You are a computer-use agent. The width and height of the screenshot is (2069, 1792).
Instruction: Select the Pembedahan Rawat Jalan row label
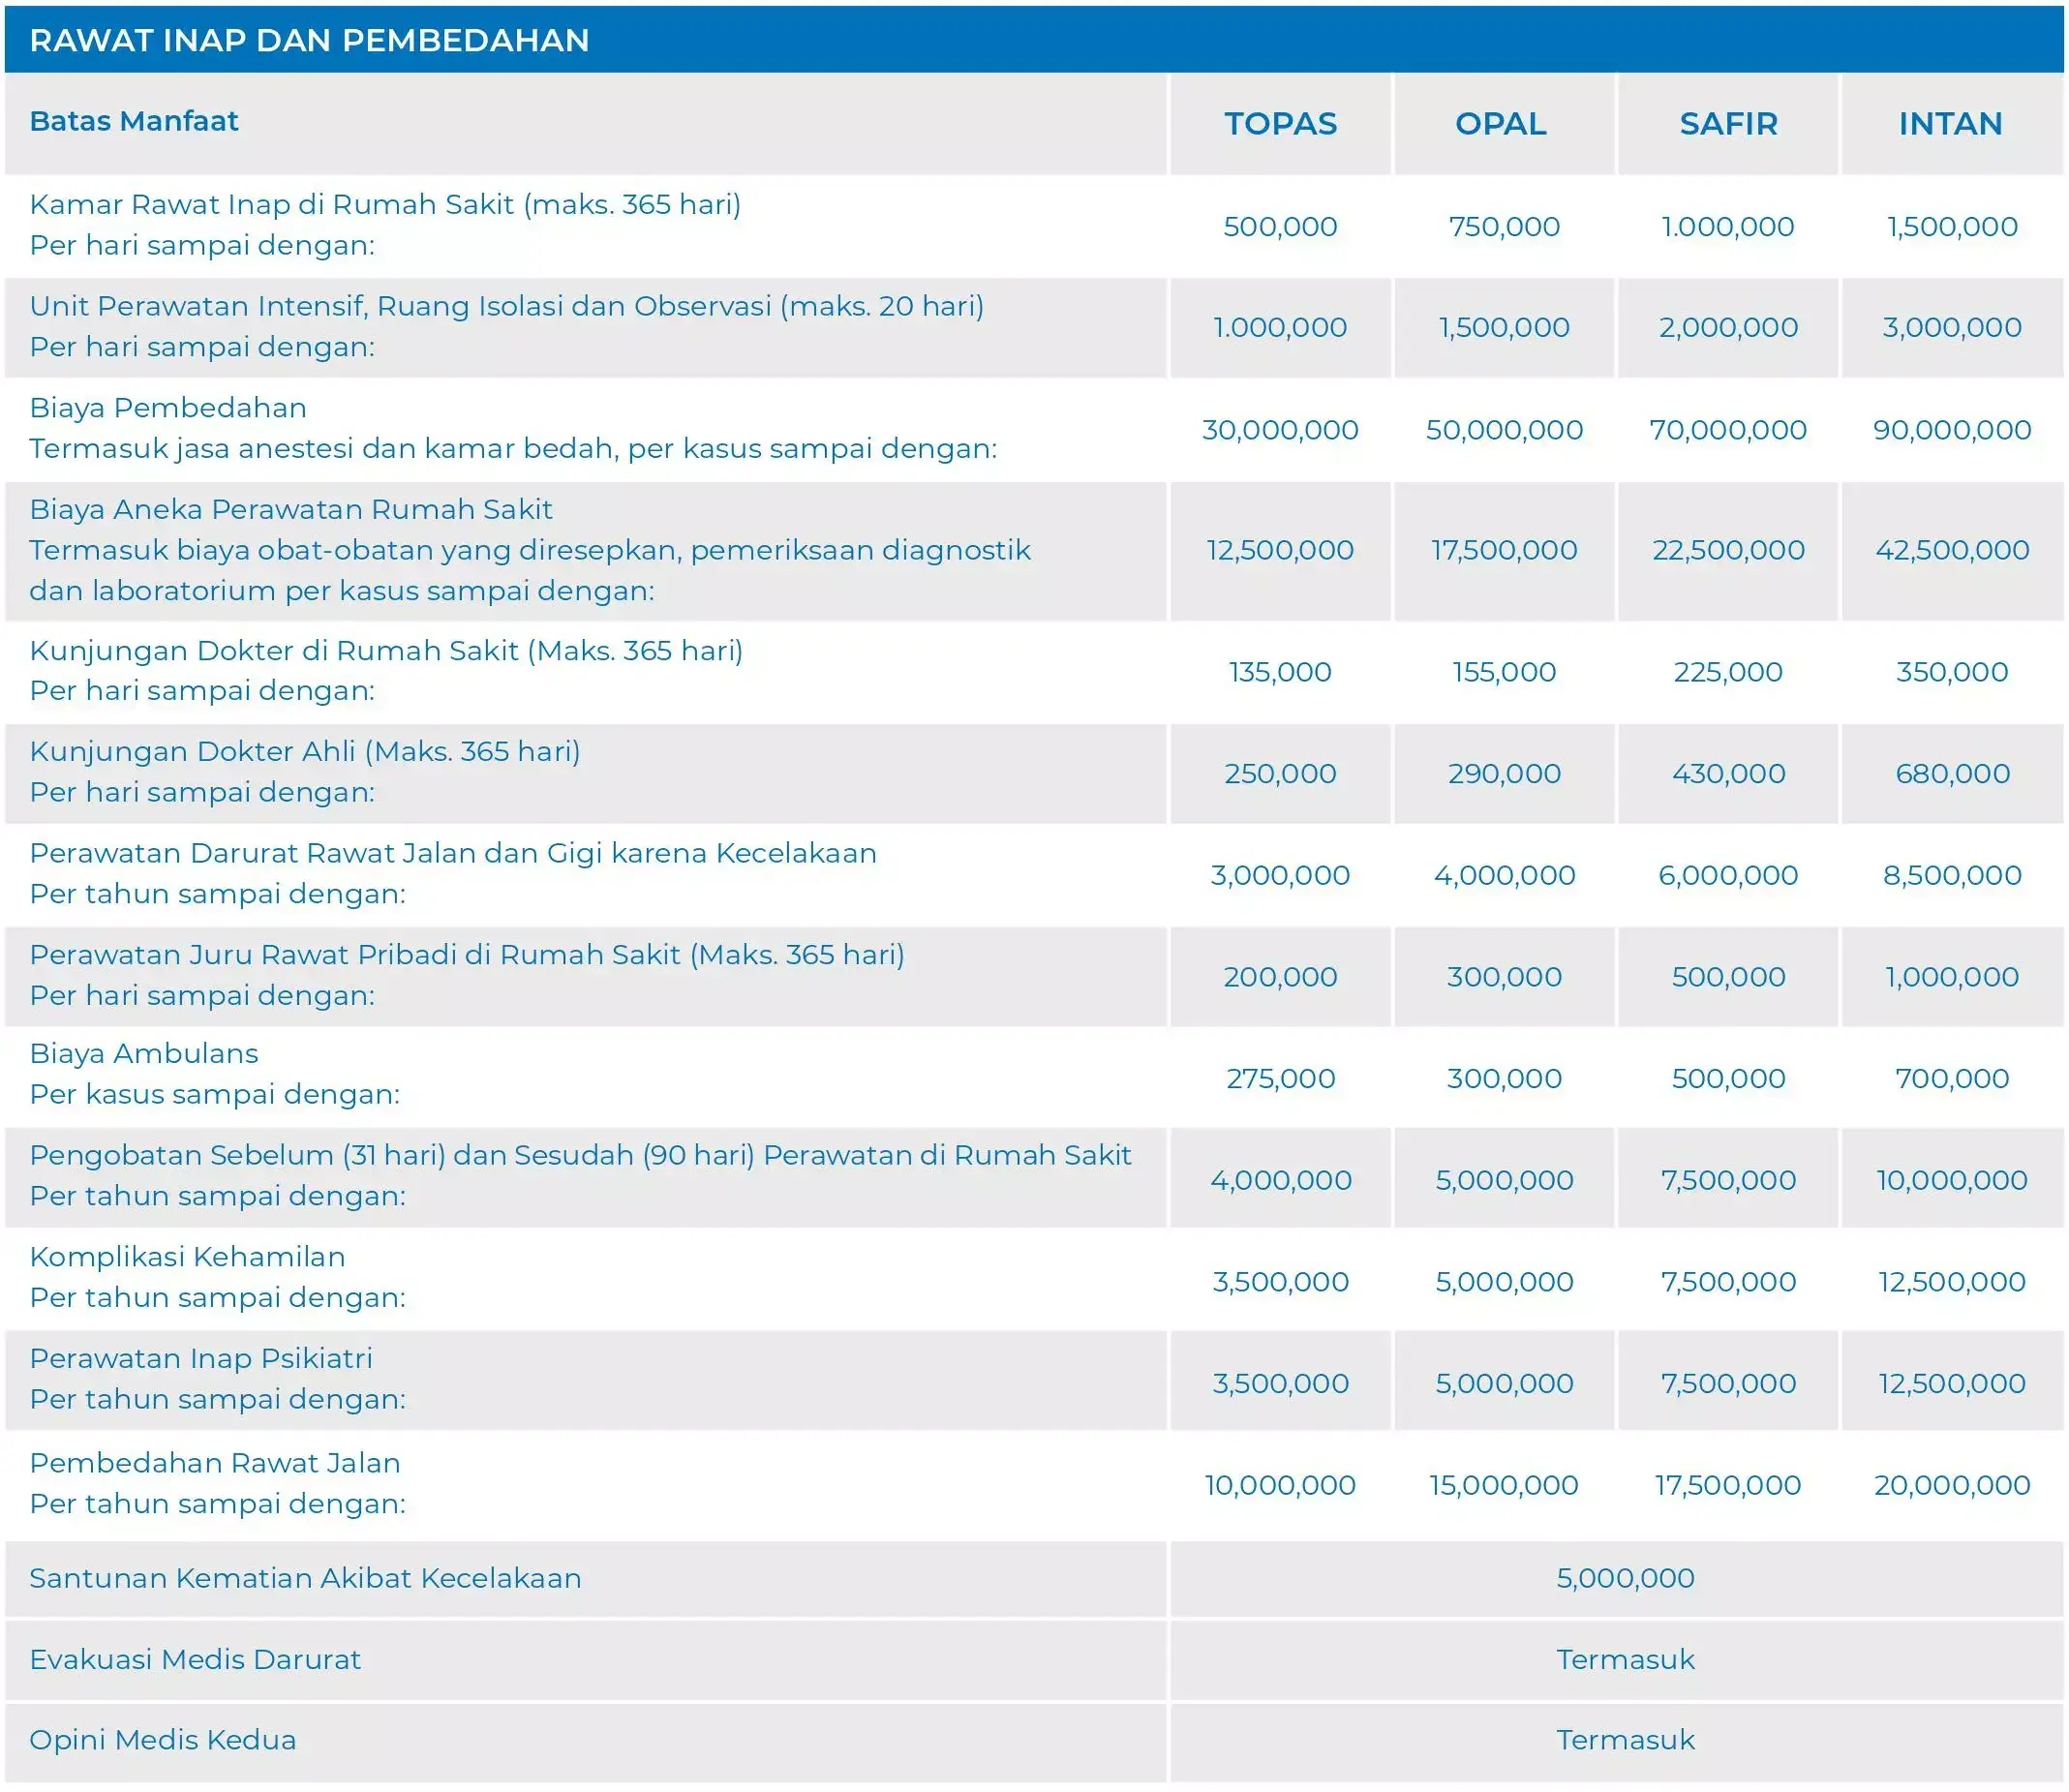[215, 1463]
